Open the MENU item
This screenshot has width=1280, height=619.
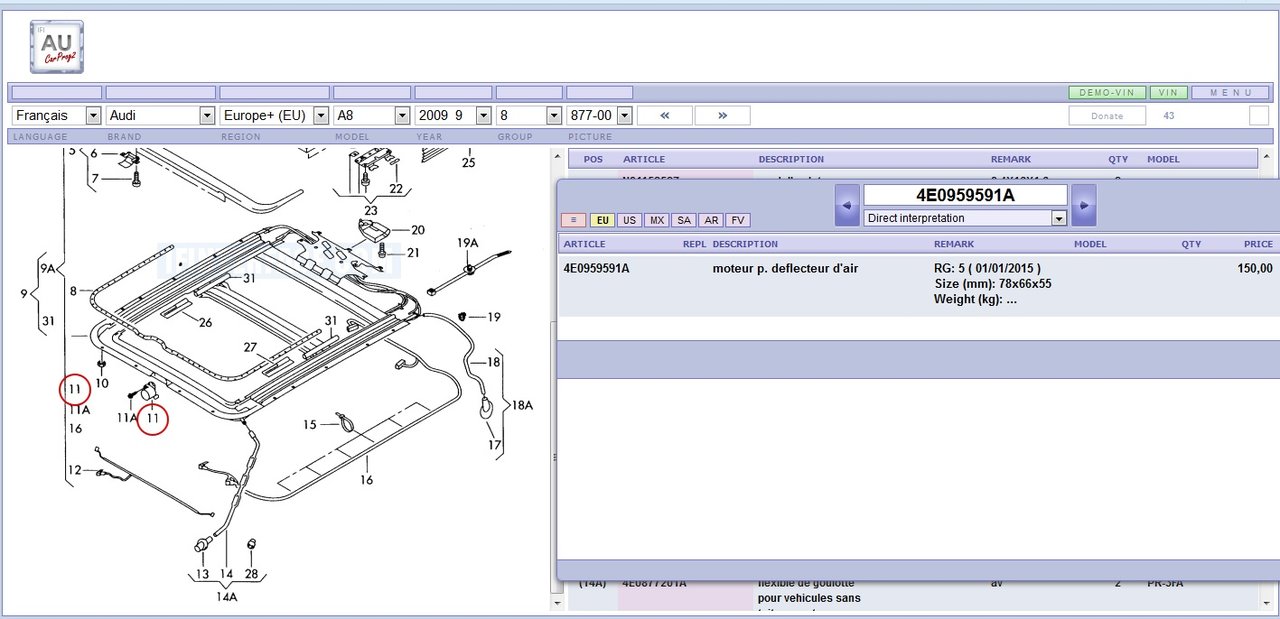(1230, 92)
